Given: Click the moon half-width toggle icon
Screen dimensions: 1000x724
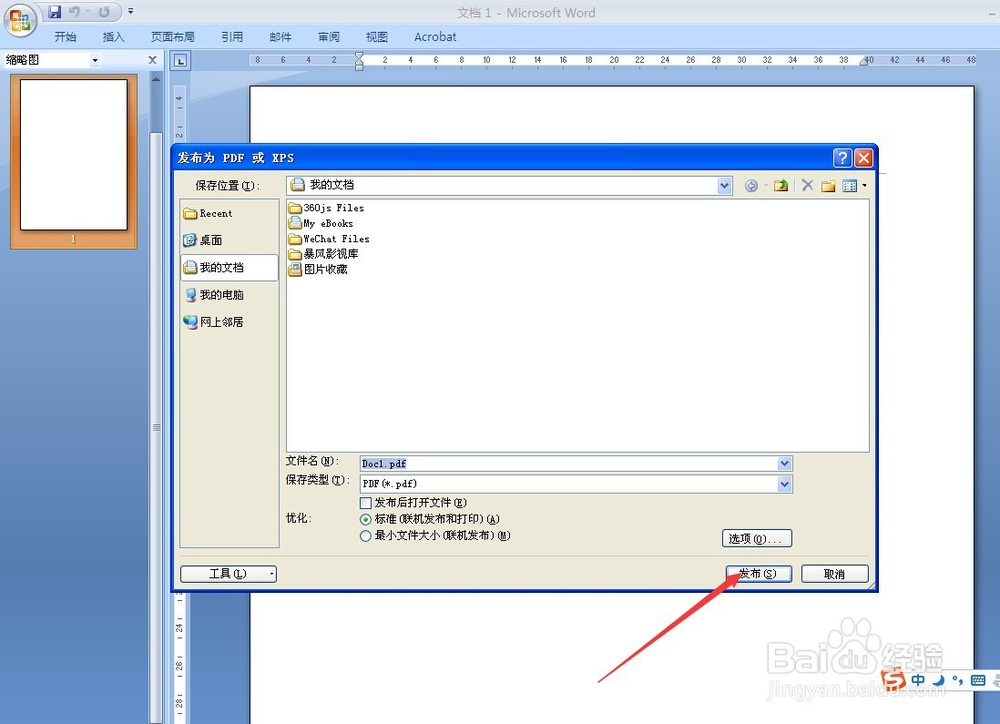Looking at the screenshot, I should point(938,680).
